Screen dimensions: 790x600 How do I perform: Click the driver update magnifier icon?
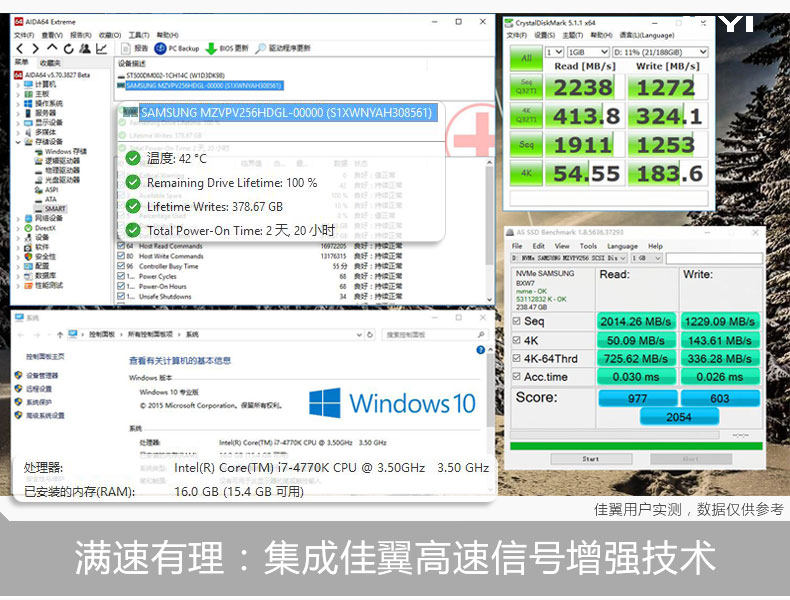[260, 48]
